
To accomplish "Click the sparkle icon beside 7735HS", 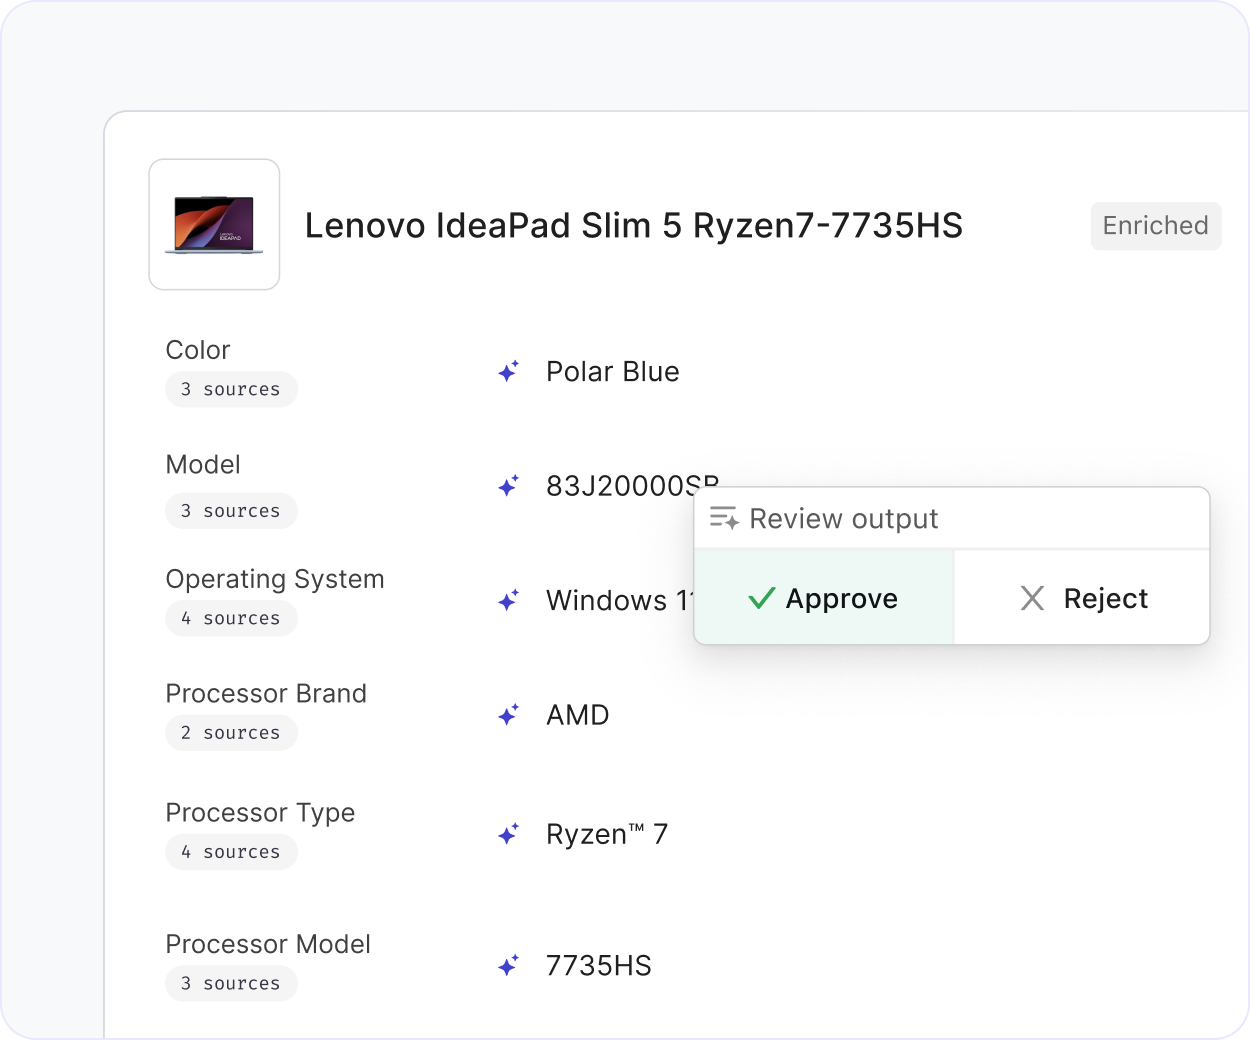I will tap(508, 966).
